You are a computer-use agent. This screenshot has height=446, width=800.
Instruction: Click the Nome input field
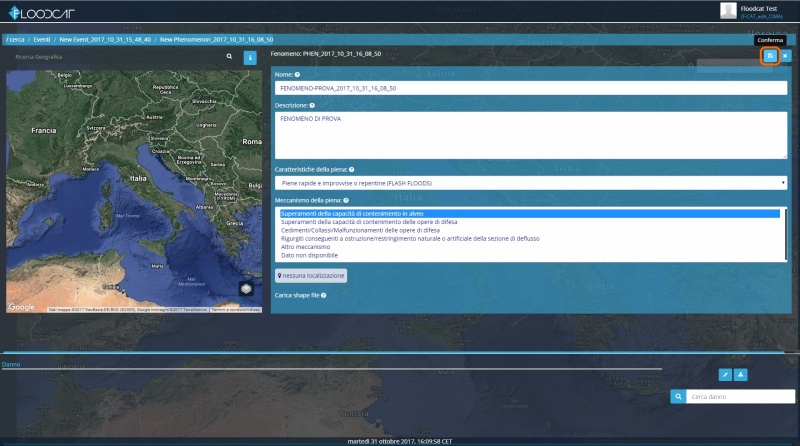coord(531,88)
